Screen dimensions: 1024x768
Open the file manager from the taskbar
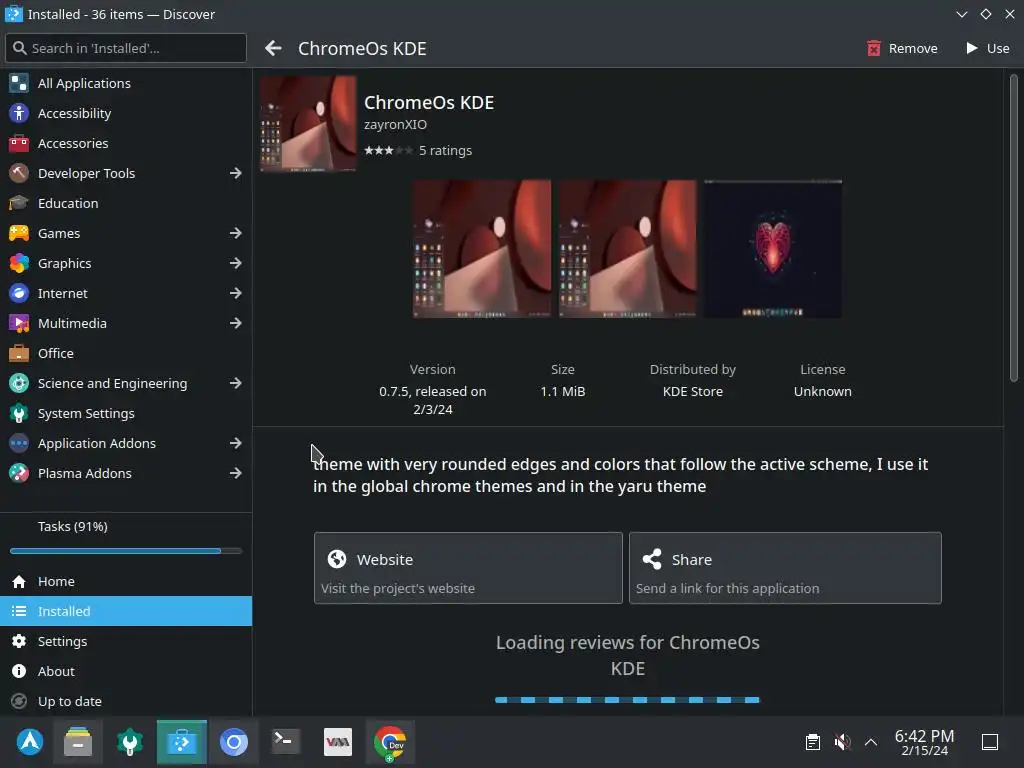78,742
